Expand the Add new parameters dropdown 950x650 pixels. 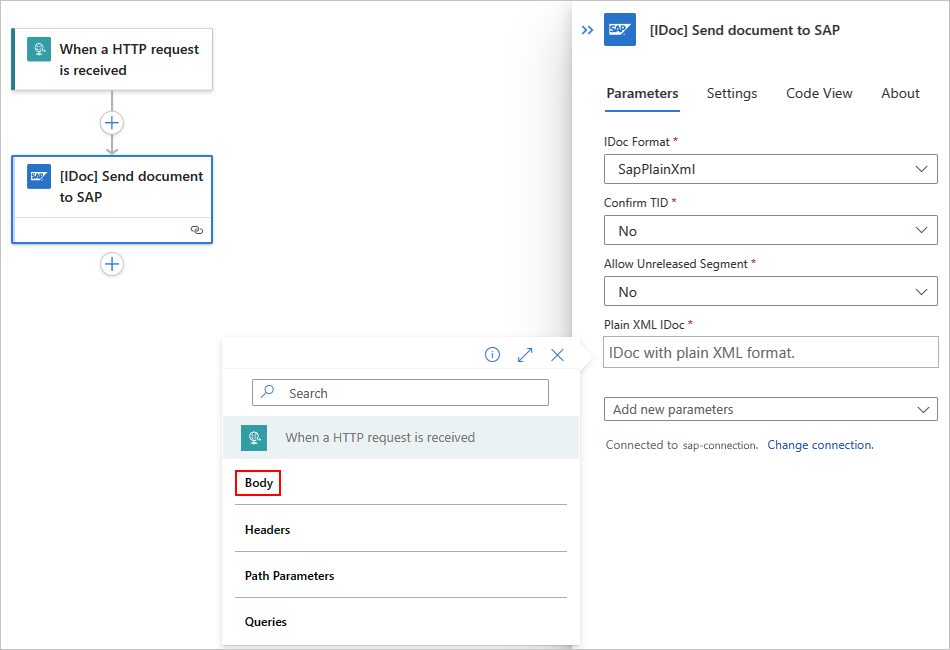click(x=770, y=409)
